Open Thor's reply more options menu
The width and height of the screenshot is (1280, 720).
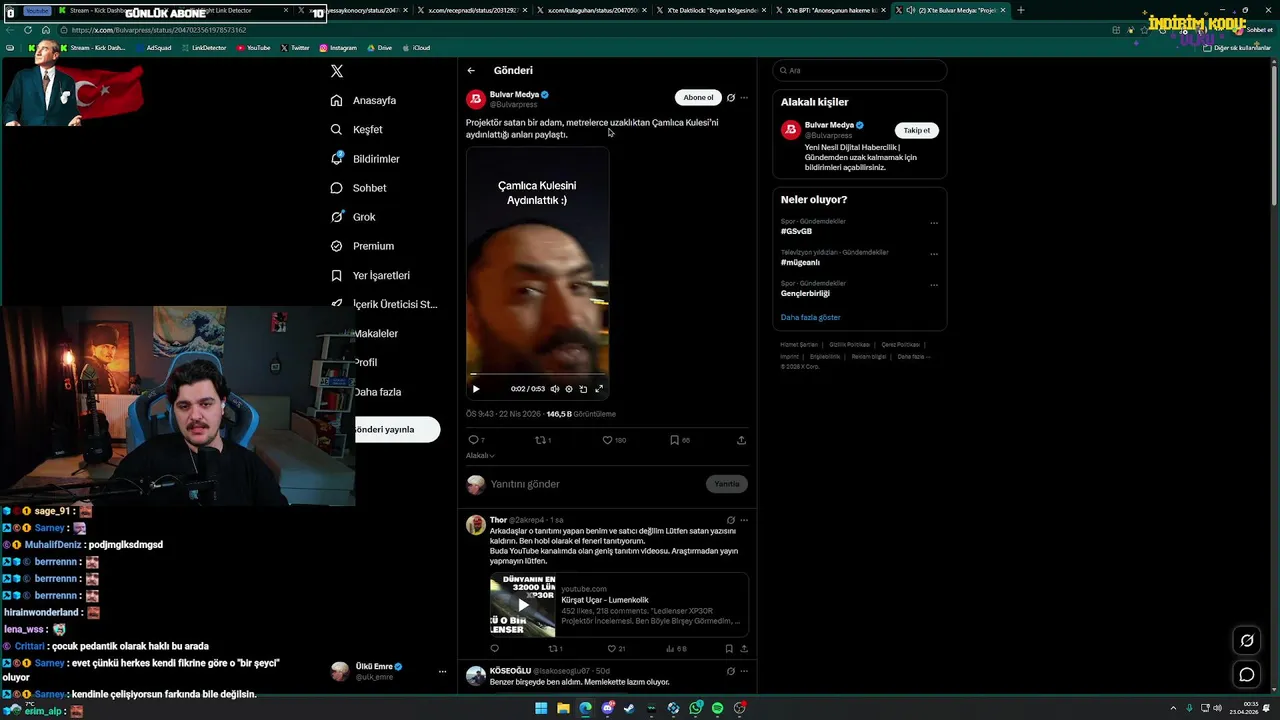tap(744, 520)
